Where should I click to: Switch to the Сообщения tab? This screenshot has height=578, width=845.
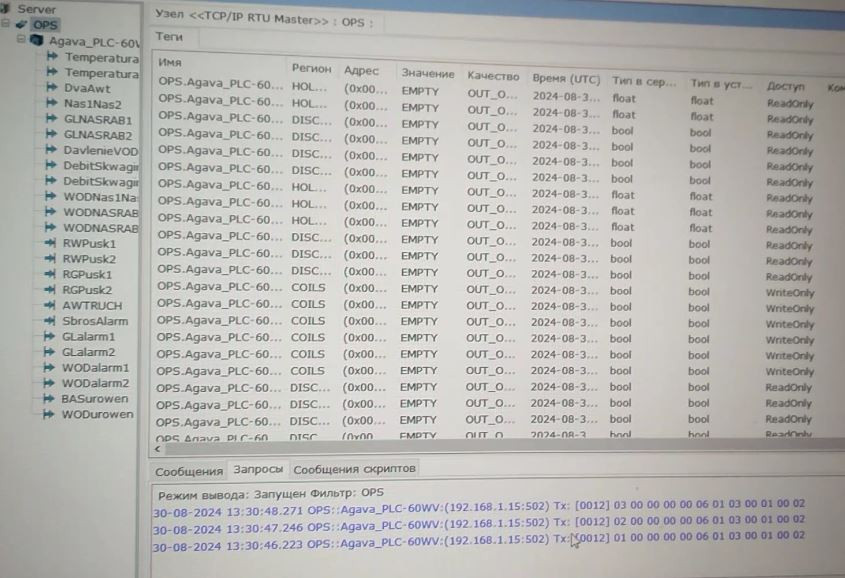[188, 470]
